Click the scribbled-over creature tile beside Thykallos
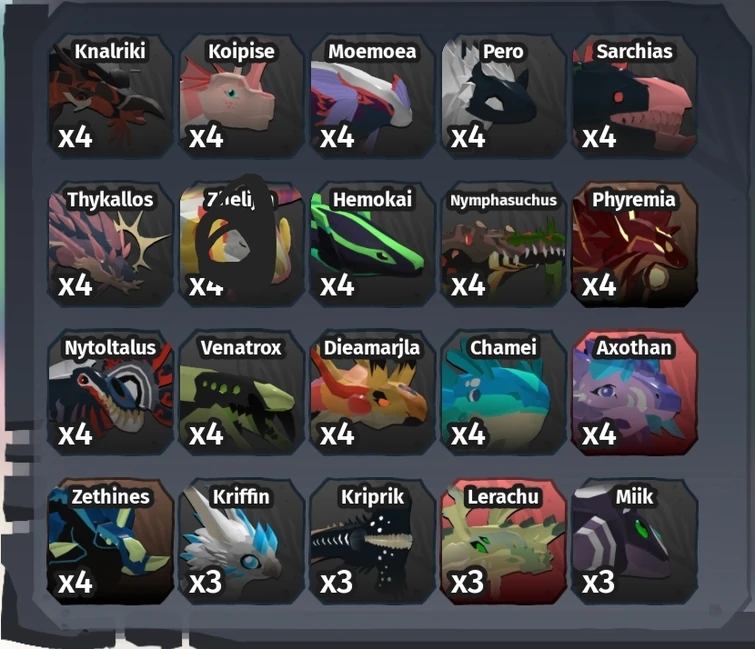The width and height of the screenshot is (755, 649). click(x=241, y=244)
